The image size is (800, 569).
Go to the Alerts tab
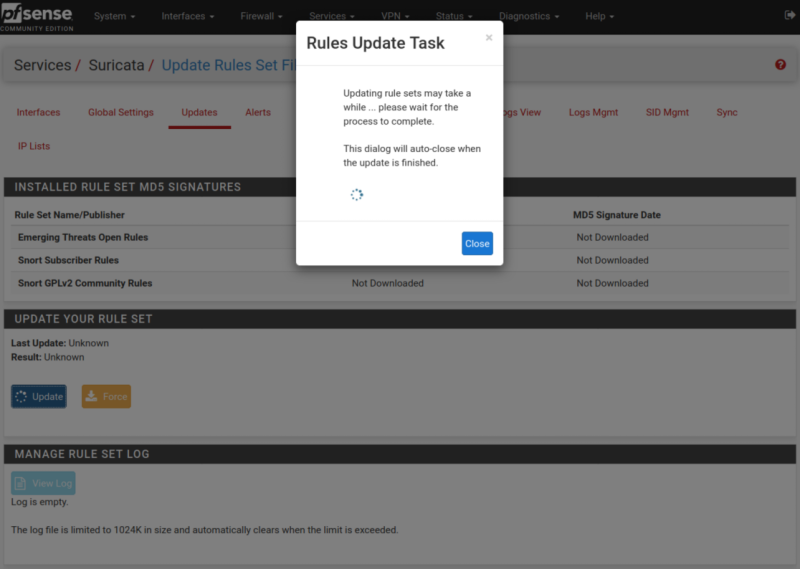258,112
